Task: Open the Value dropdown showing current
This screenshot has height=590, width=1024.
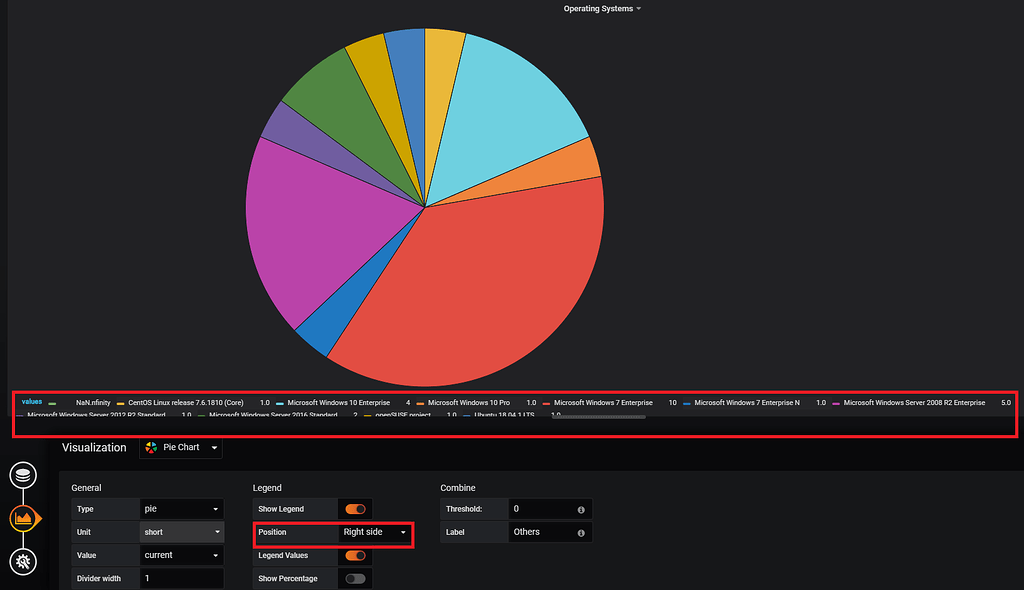Action: 181,555
